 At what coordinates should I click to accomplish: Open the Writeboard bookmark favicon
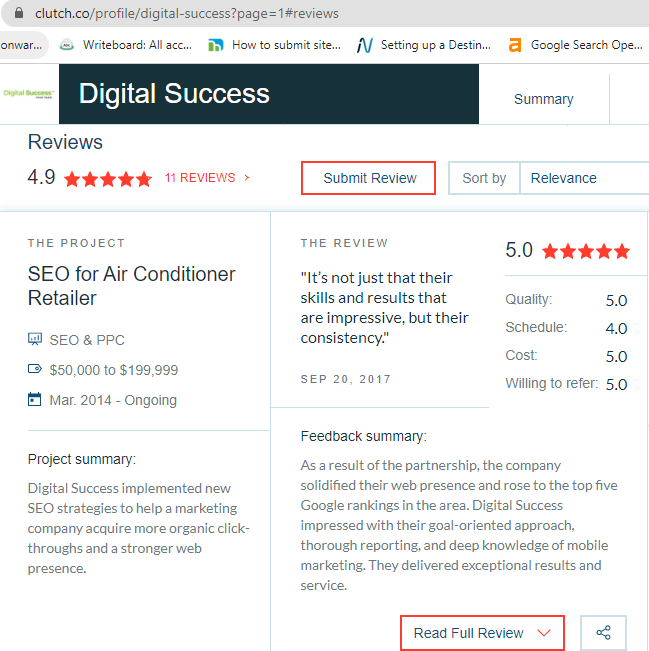click(66, 45)
